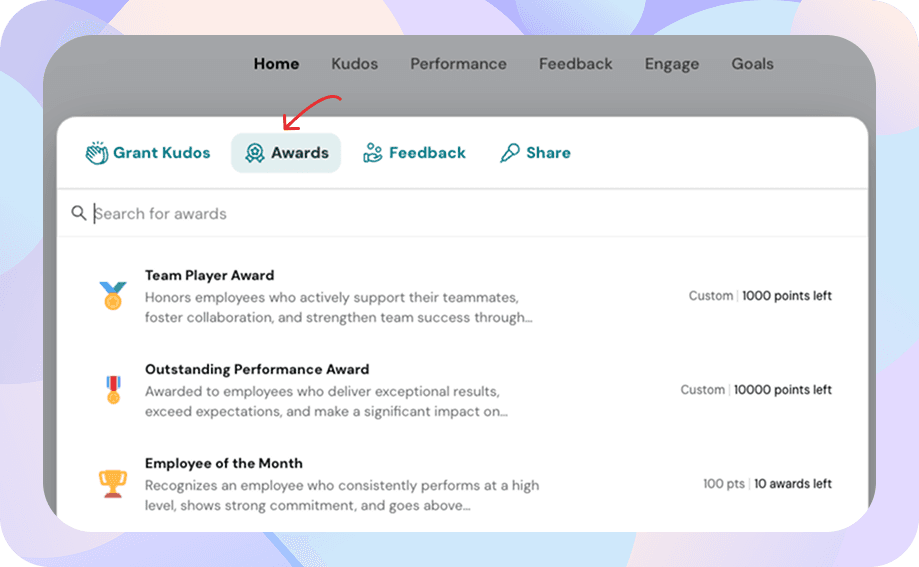Screen dimensions: 919x567
Task: Select the Employee of the Month title
Action: [x=224, y=463]
